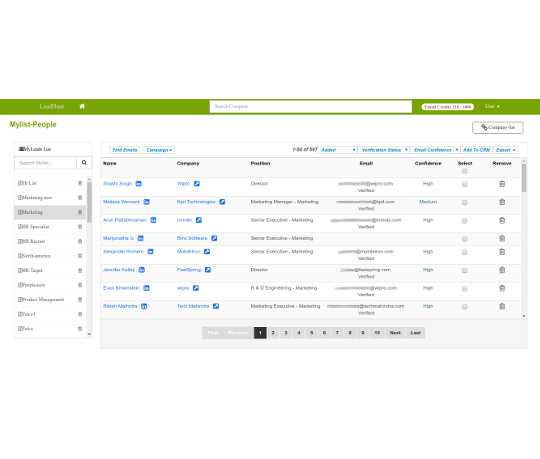
Task: Tick the checkbox for Alexander Romero
Action: [465, 252]
